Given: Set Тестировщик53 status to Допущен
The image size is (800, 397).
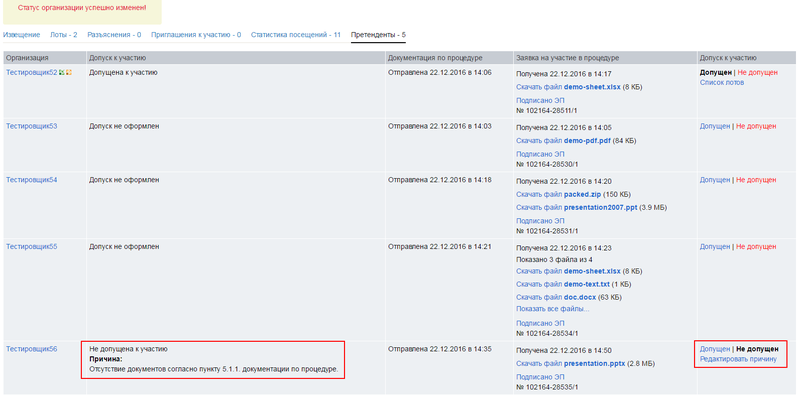Looking at the screenshot, I should 715,126.
